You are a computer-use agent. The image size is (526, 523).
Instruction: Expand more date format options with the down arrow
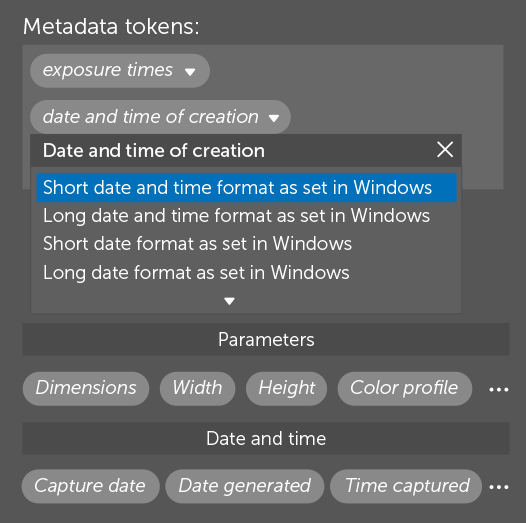[x=229, y=301]
